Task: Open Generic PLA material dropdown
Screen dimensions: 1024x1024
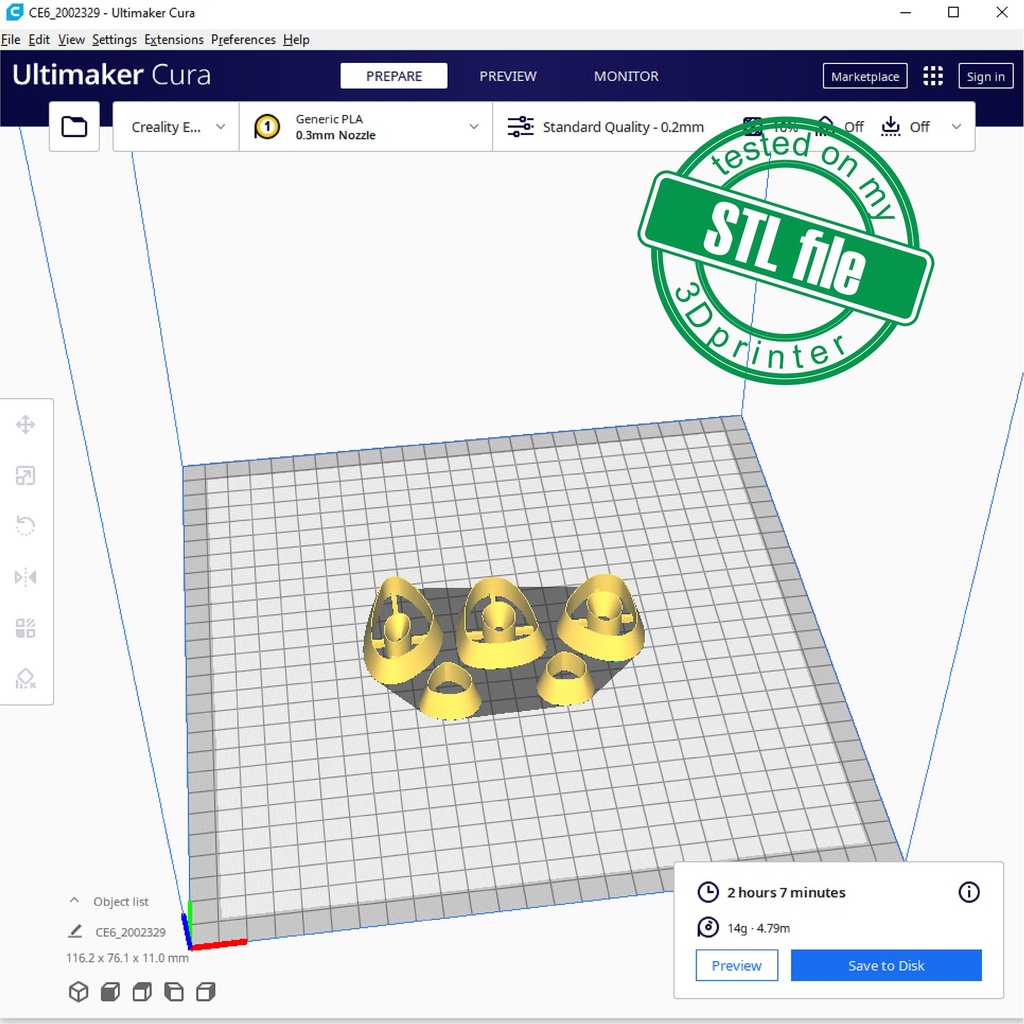Action: tap(366, 127)
